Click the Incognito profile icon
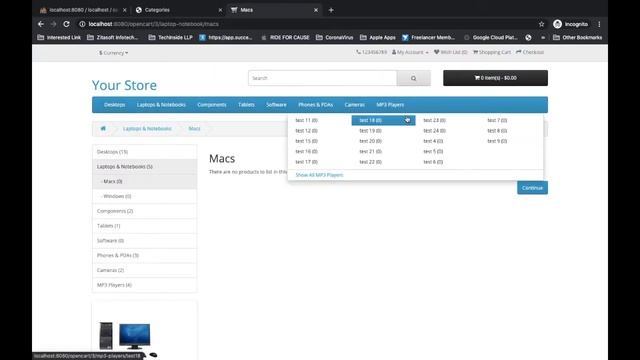 (x=570, y=24)
